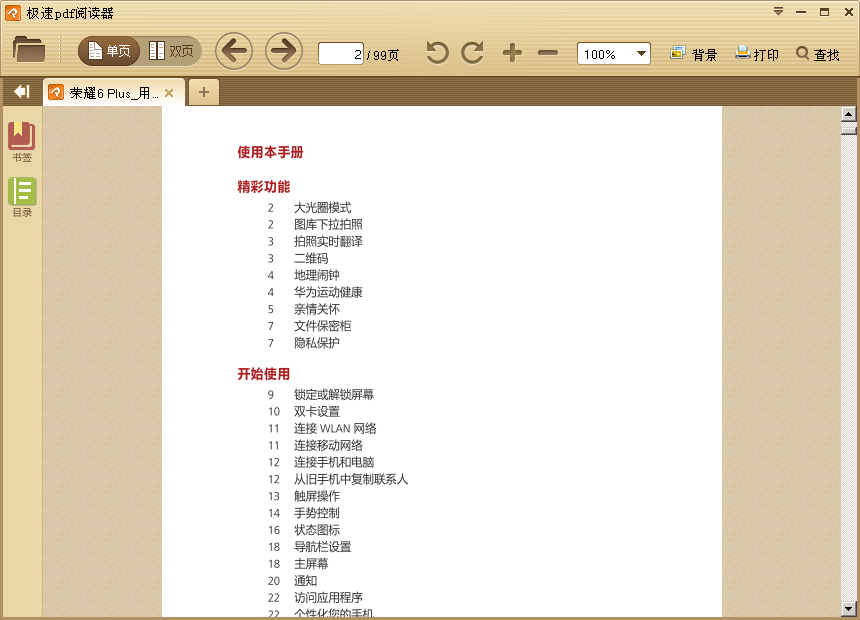Rotate the page clockwise
The height and width of the screenshot is (620, 860).
point(471,53)
